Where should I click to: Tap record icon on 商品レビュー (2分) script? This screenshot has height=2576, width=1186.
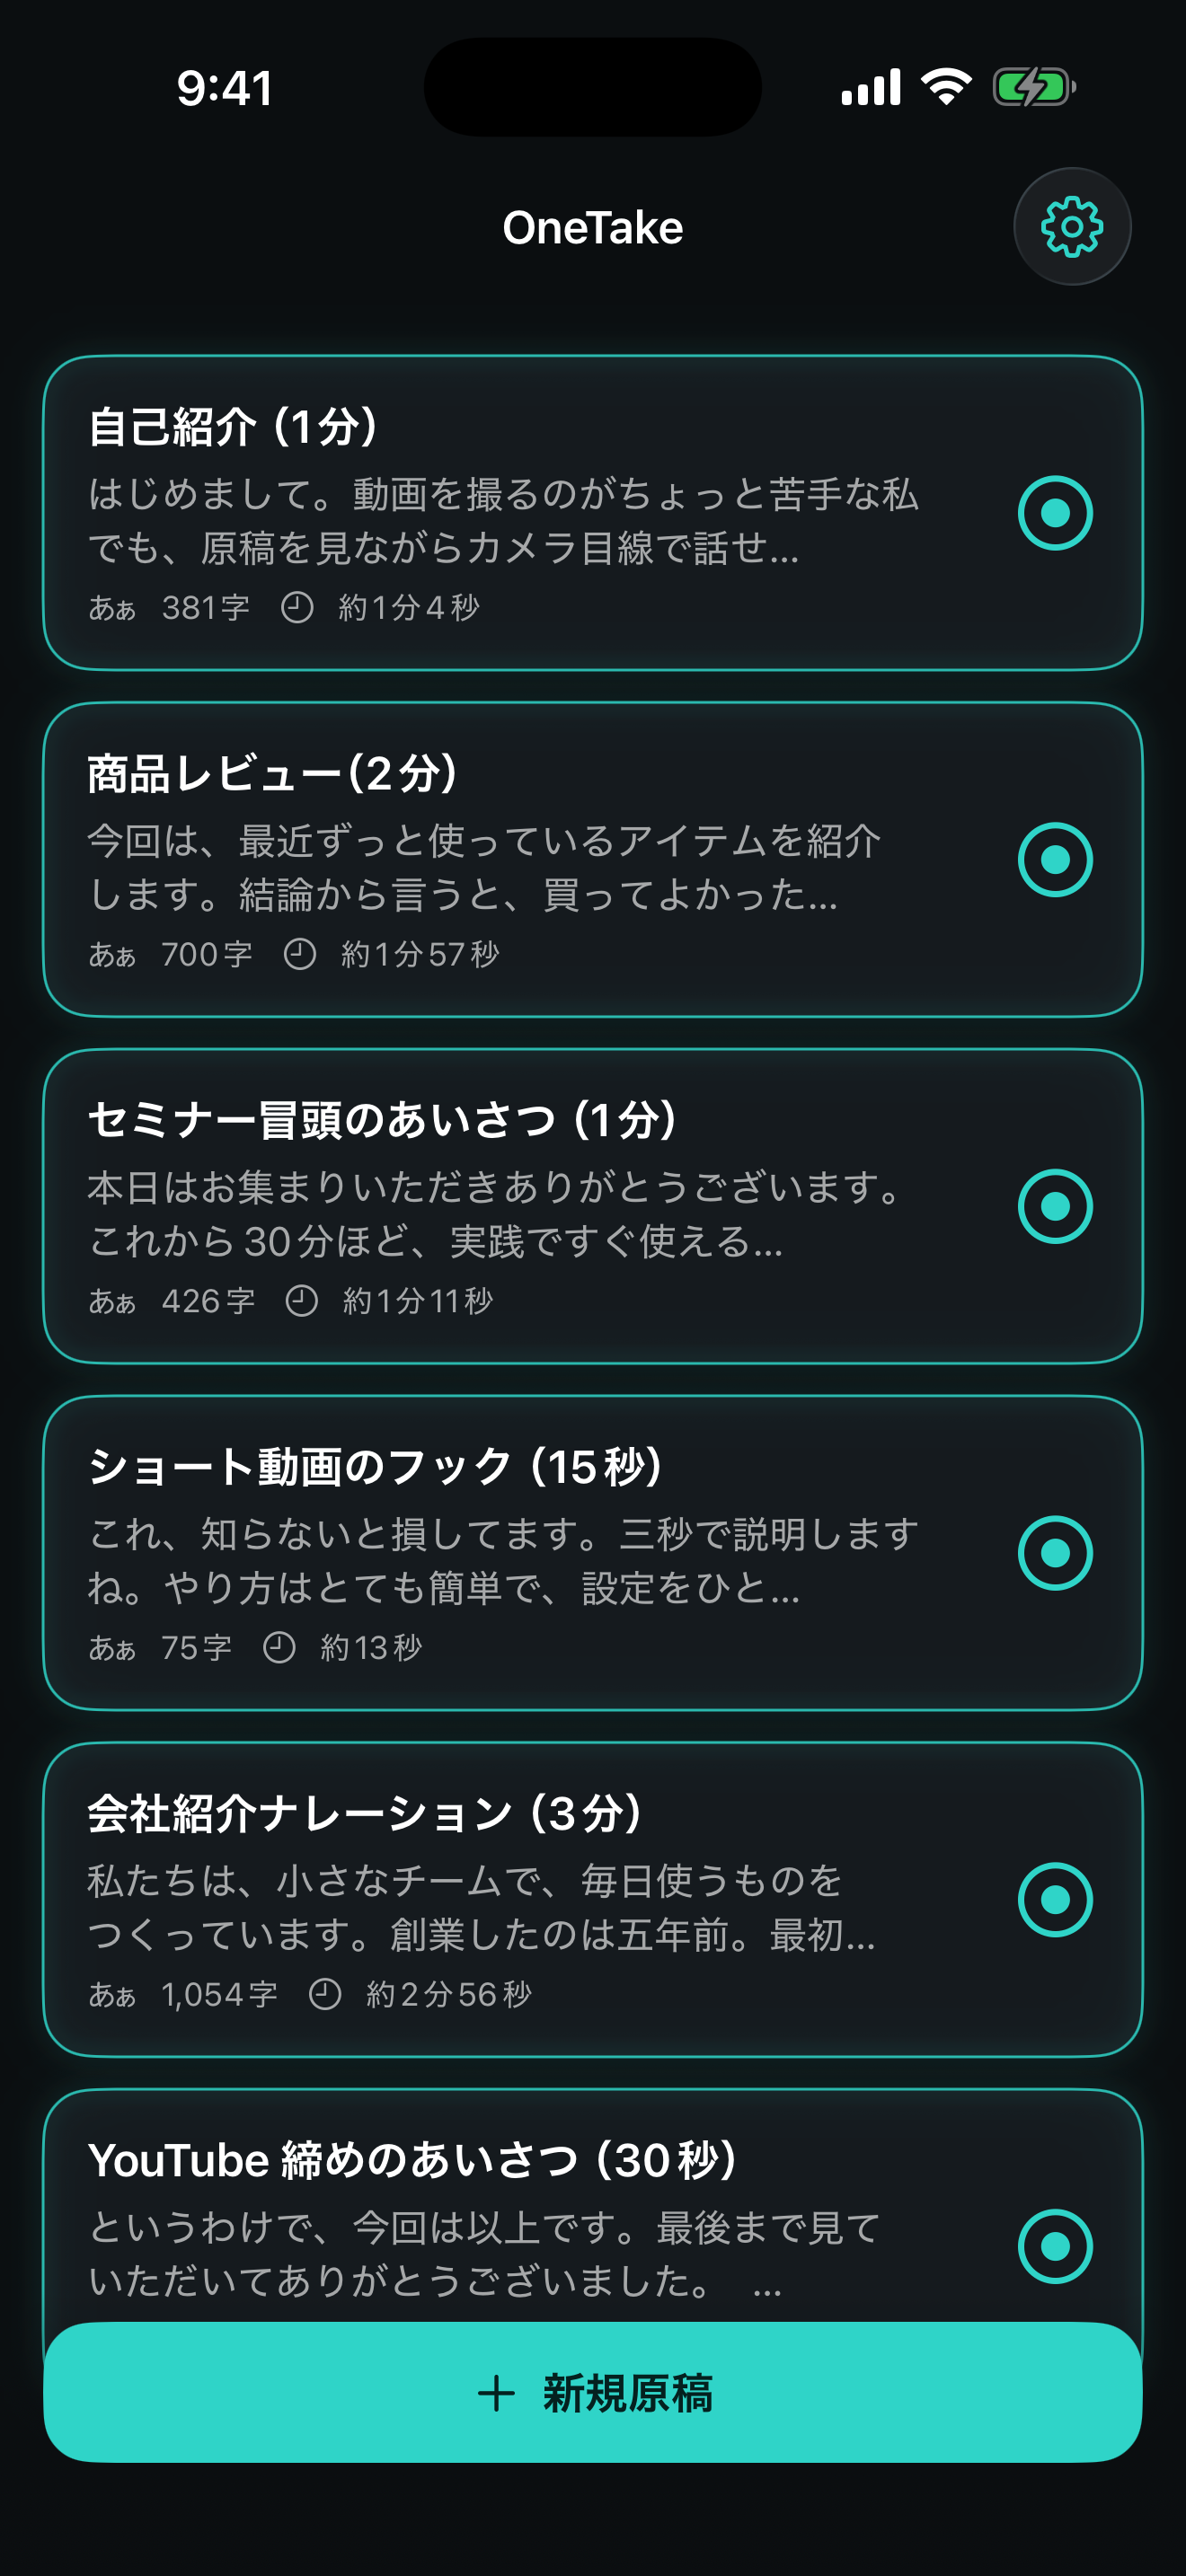[1055, 860]
